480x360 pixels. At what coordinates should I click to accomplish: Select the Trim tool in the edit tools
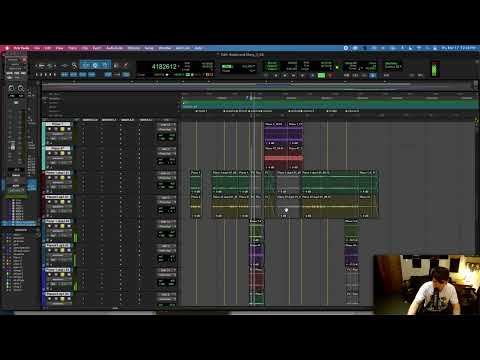click(86, 65)
